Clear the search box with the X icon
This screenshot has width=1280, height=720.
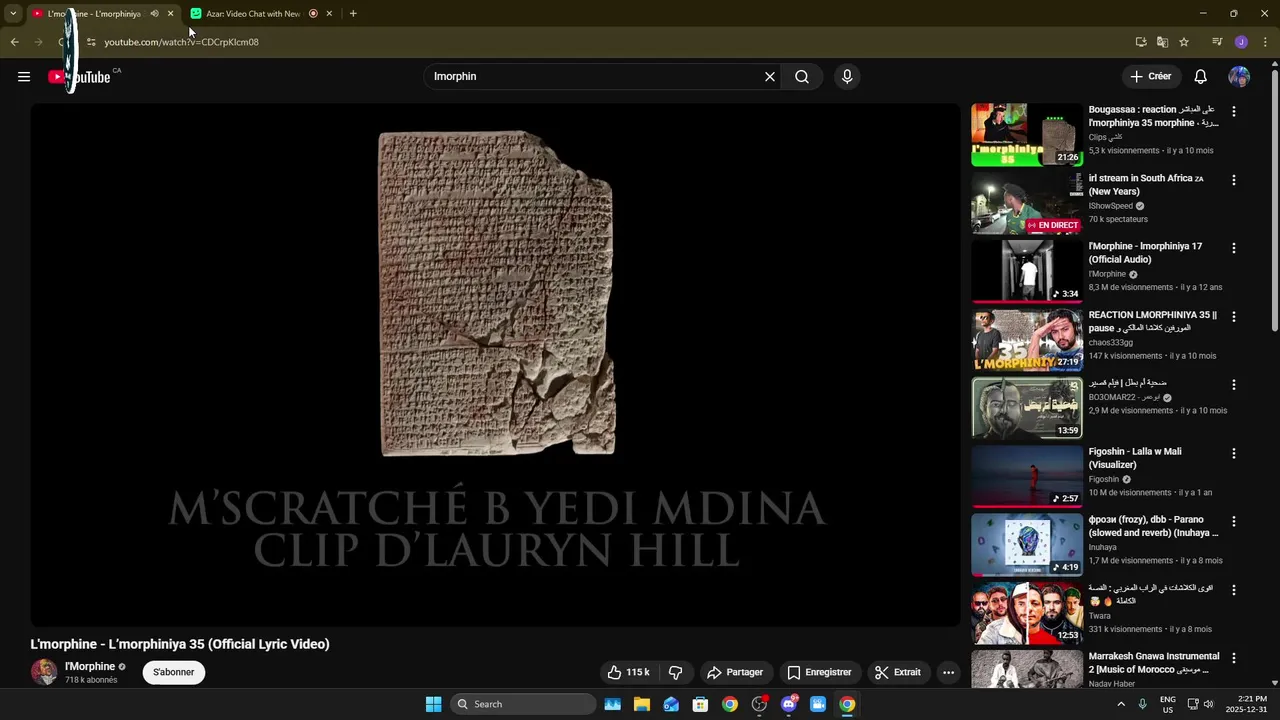(770, 76)
